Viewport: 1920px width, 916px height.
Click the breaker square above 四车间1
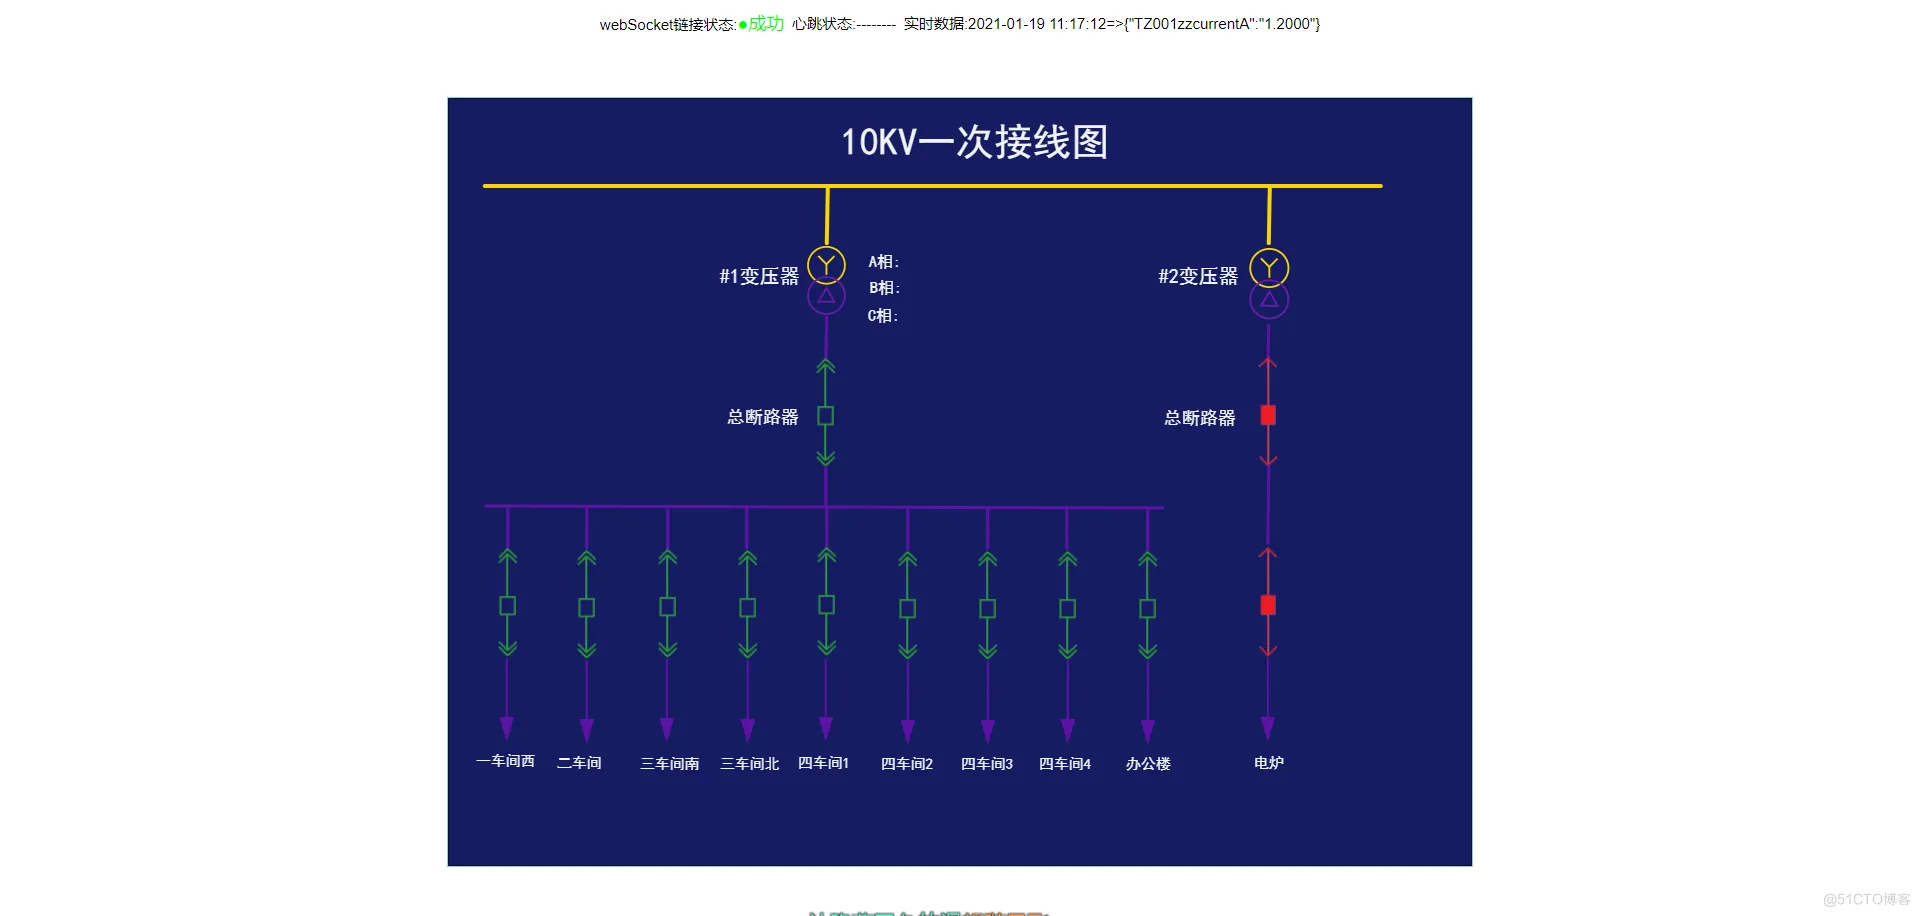coord(827,605)
